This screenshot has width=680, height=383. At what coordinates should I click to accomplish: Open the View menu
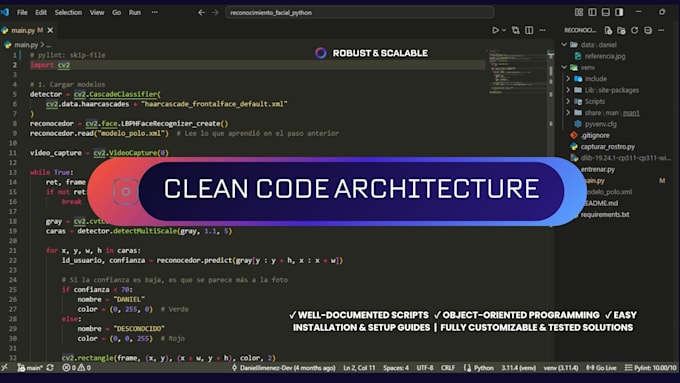pyautogui.click(x=97, y=12)
